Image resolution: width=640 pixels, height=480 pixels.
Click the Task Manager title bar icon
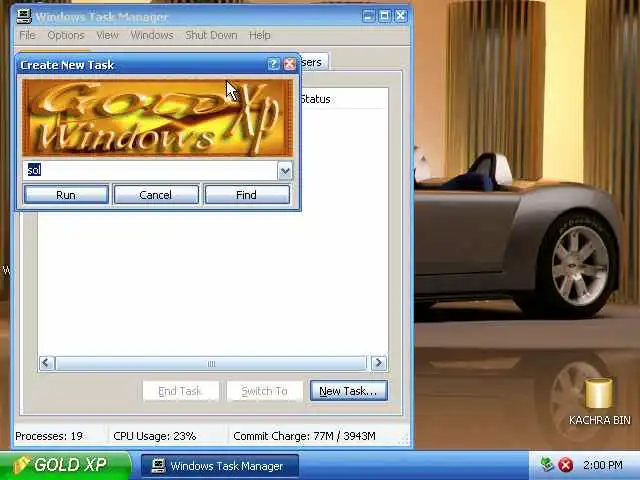24,16
